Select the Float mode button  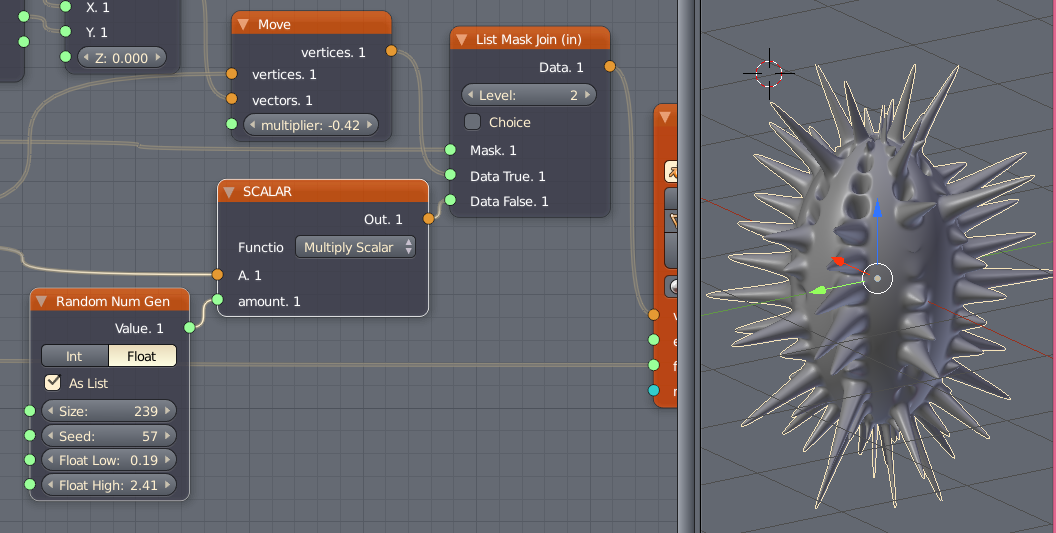141,356
